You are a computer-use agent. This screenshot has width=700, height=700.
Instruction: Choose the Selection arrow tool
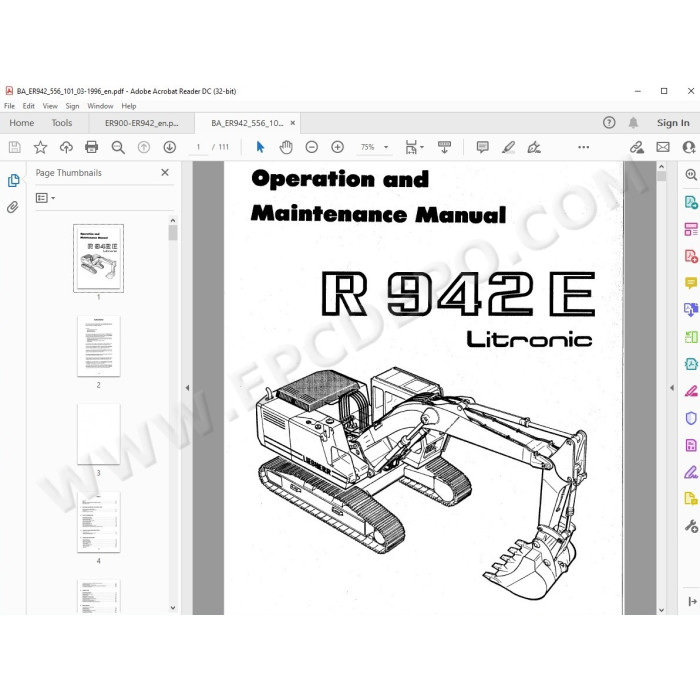tap(260, 147)
